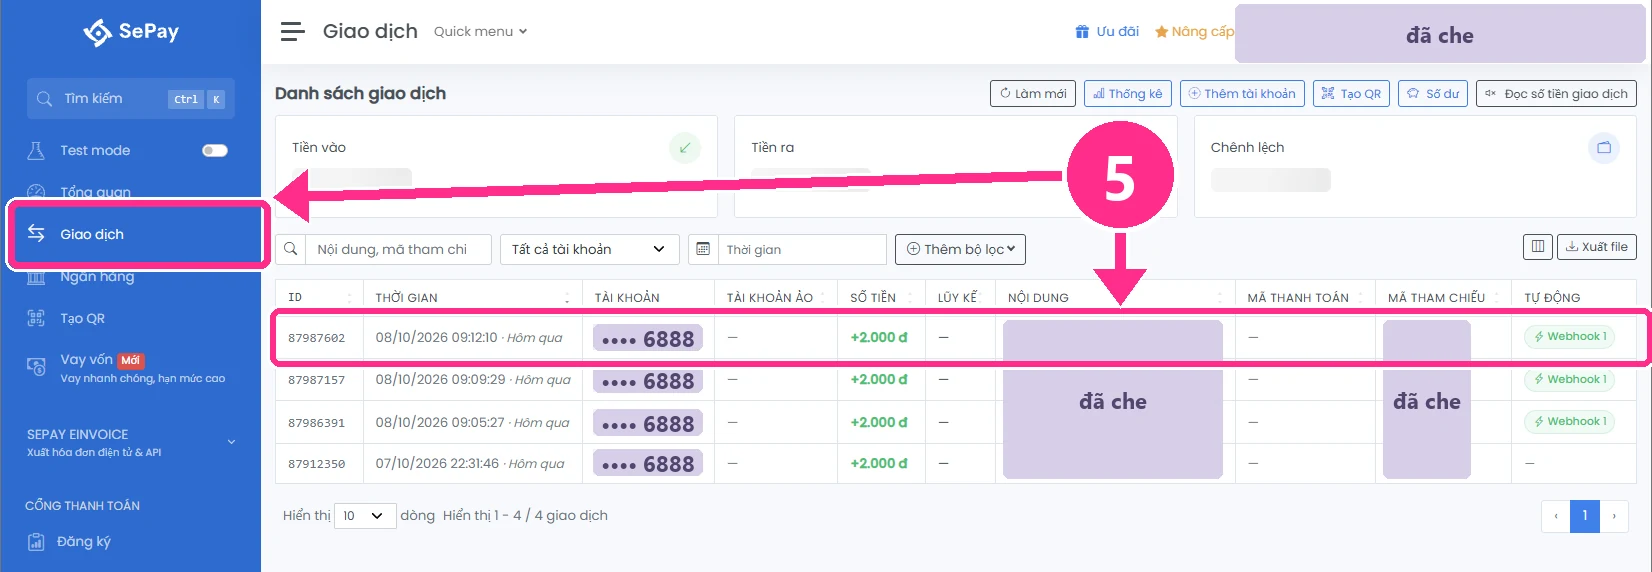Open Ngân hàng in the sidebar
This screenshot has width=1652, height=572.
(x=97, y=277)
